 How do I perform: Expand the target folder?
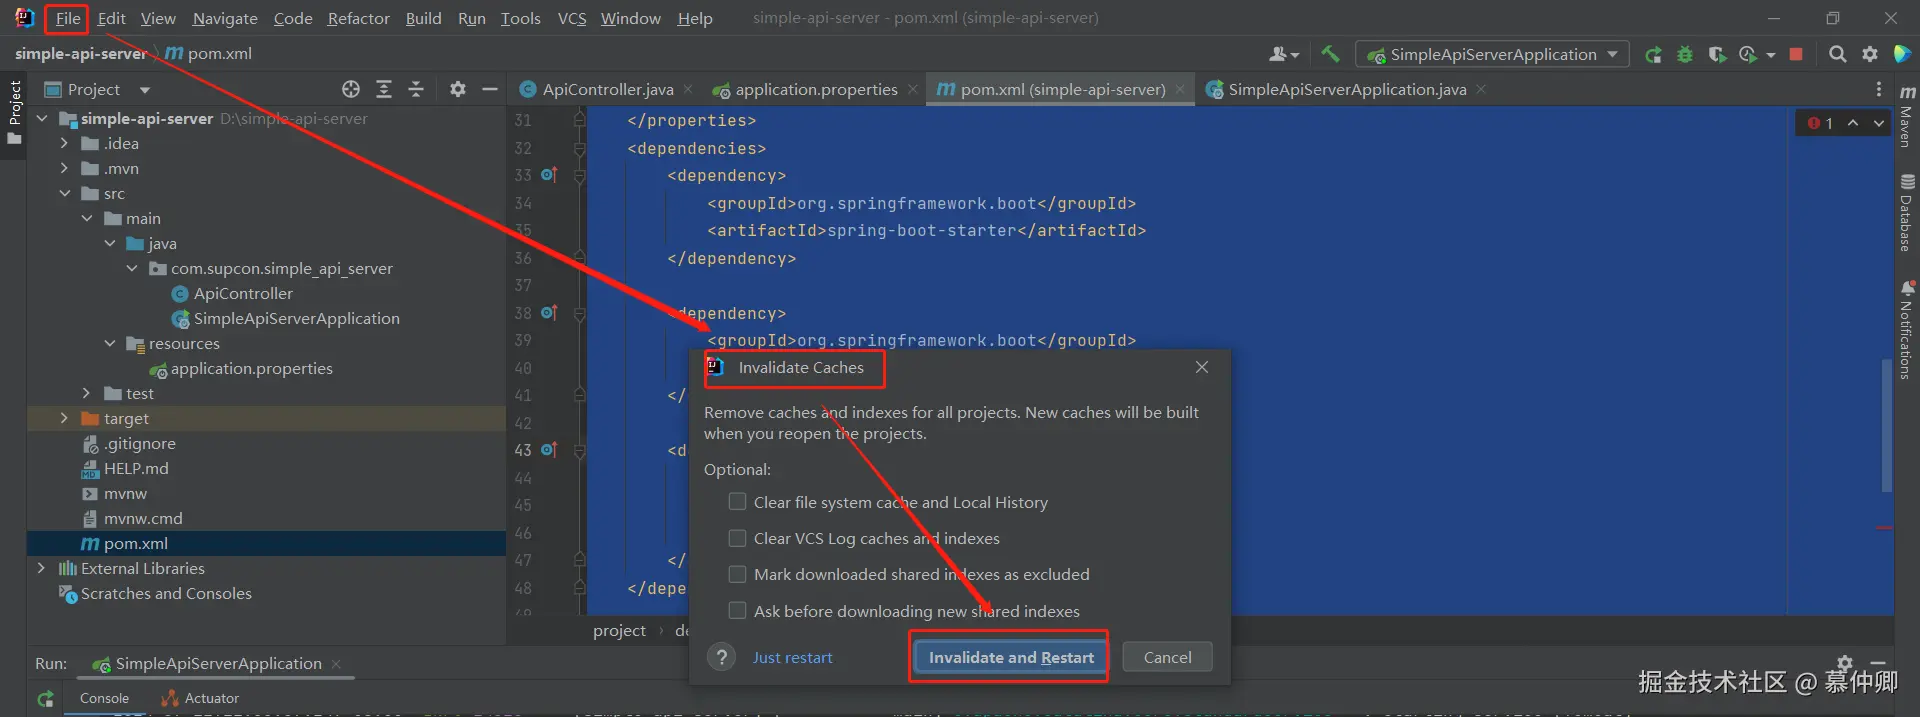[64, 418]
